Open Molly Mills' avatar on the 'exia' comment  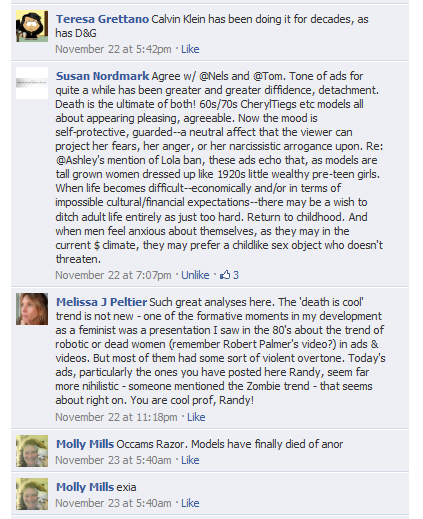[x=32, y=494]
